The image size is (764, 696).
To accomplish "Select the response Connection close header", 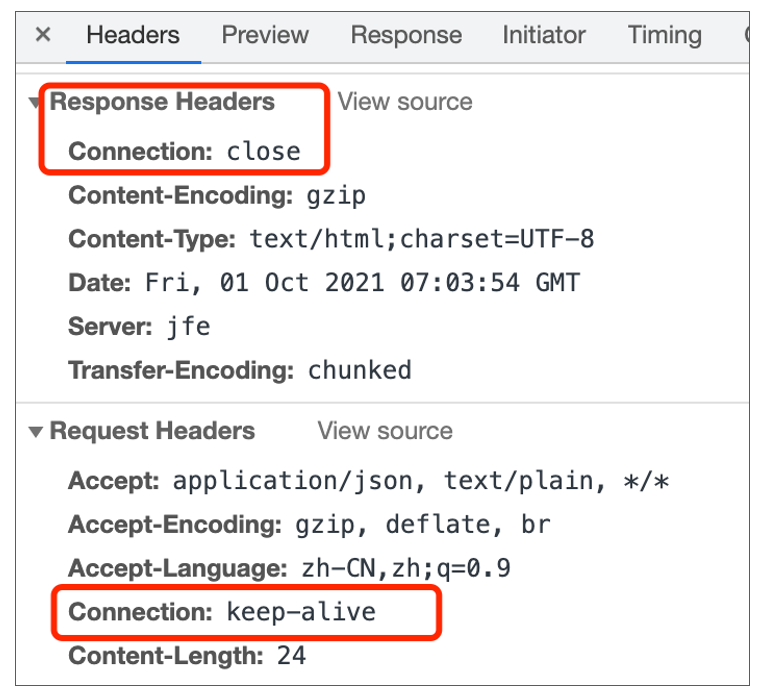I will coord(184,151).
